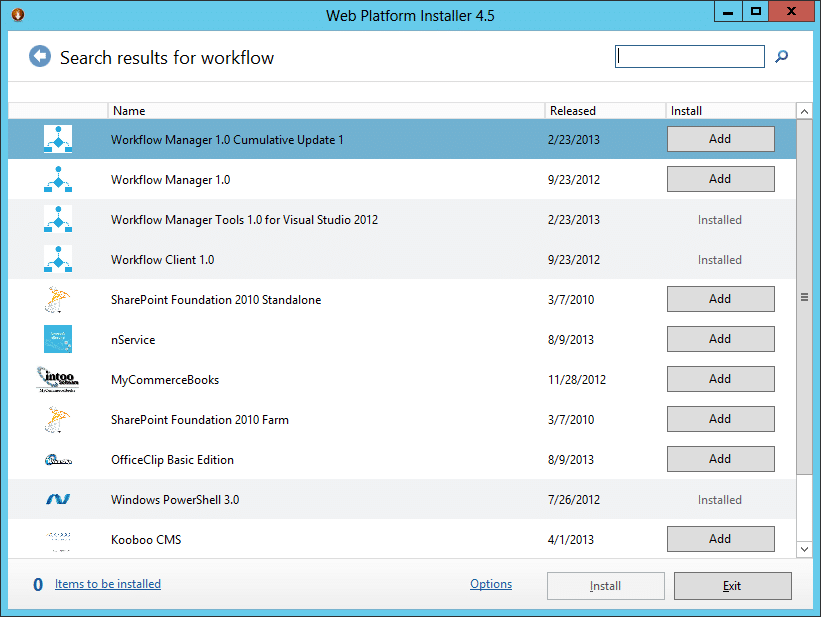Viewport: 821px width, 617px height.
Task: Click the Web Platform Installer title bar icon
Action: point(18,14)
